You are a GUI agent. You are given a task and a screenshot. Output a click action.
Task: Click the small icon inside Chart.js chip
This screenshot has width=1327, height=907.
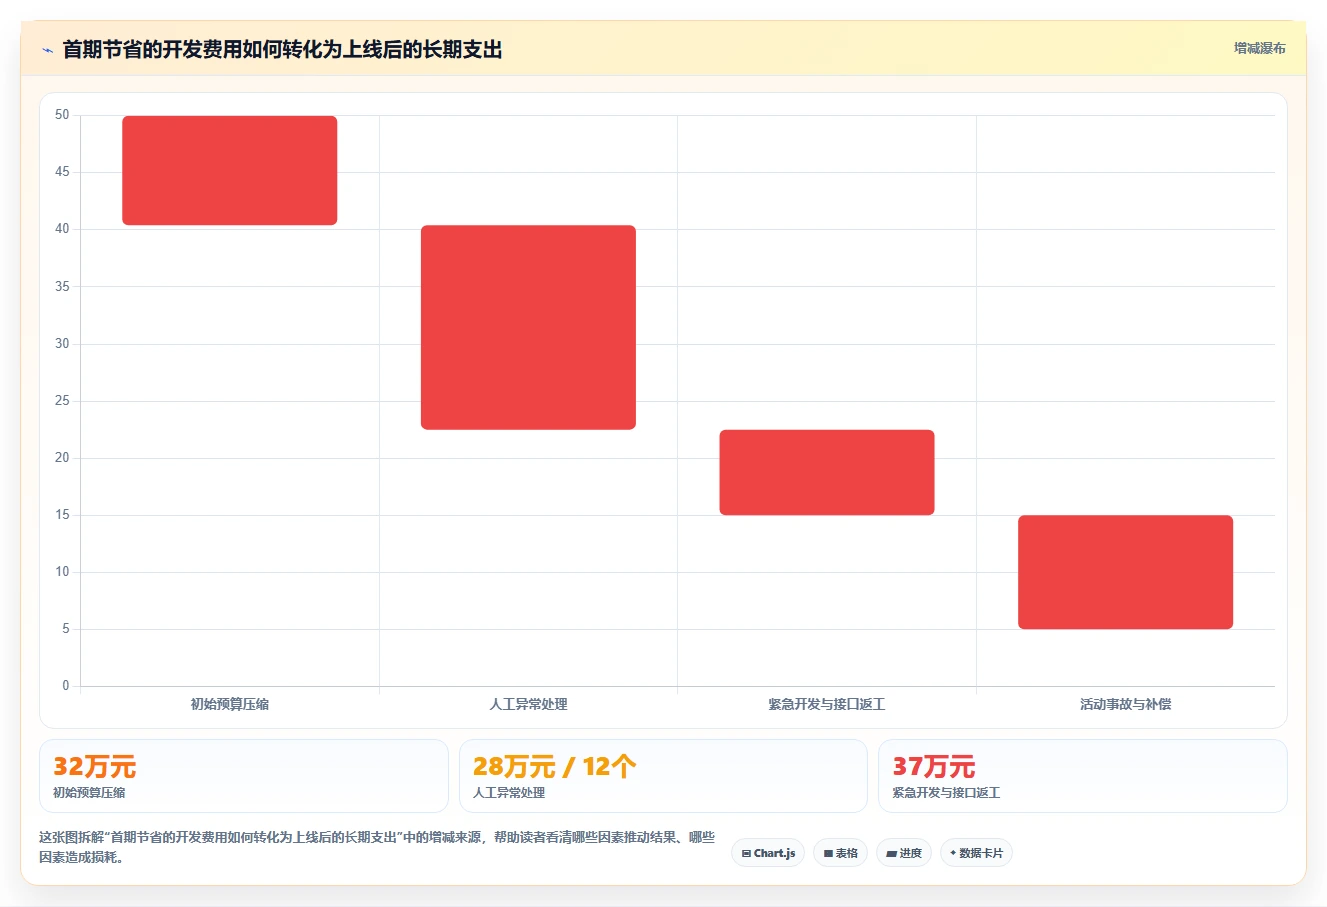746,854
